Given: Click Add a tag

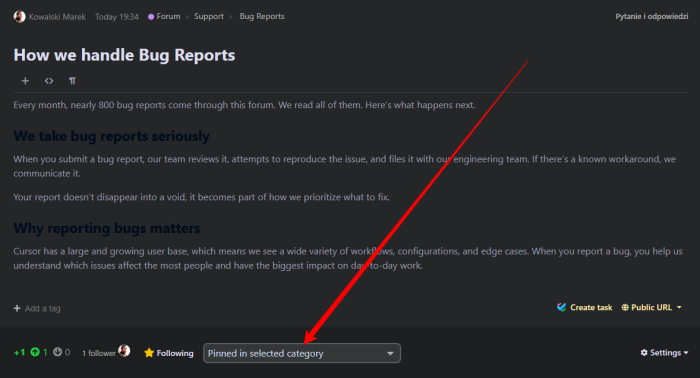Looking at the screenshot, I should pyautogui.click(x=37, y=308).
